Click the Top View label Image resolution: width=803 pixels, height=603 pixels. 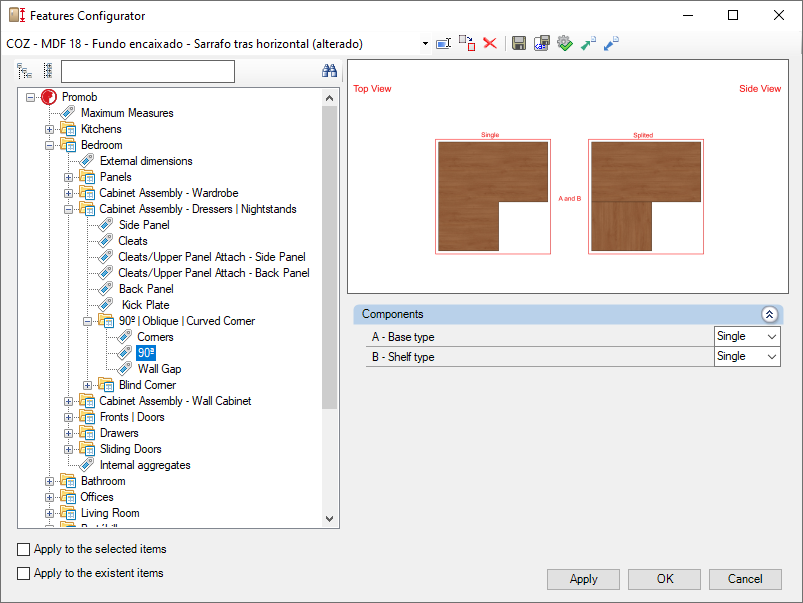click(372, 89)
